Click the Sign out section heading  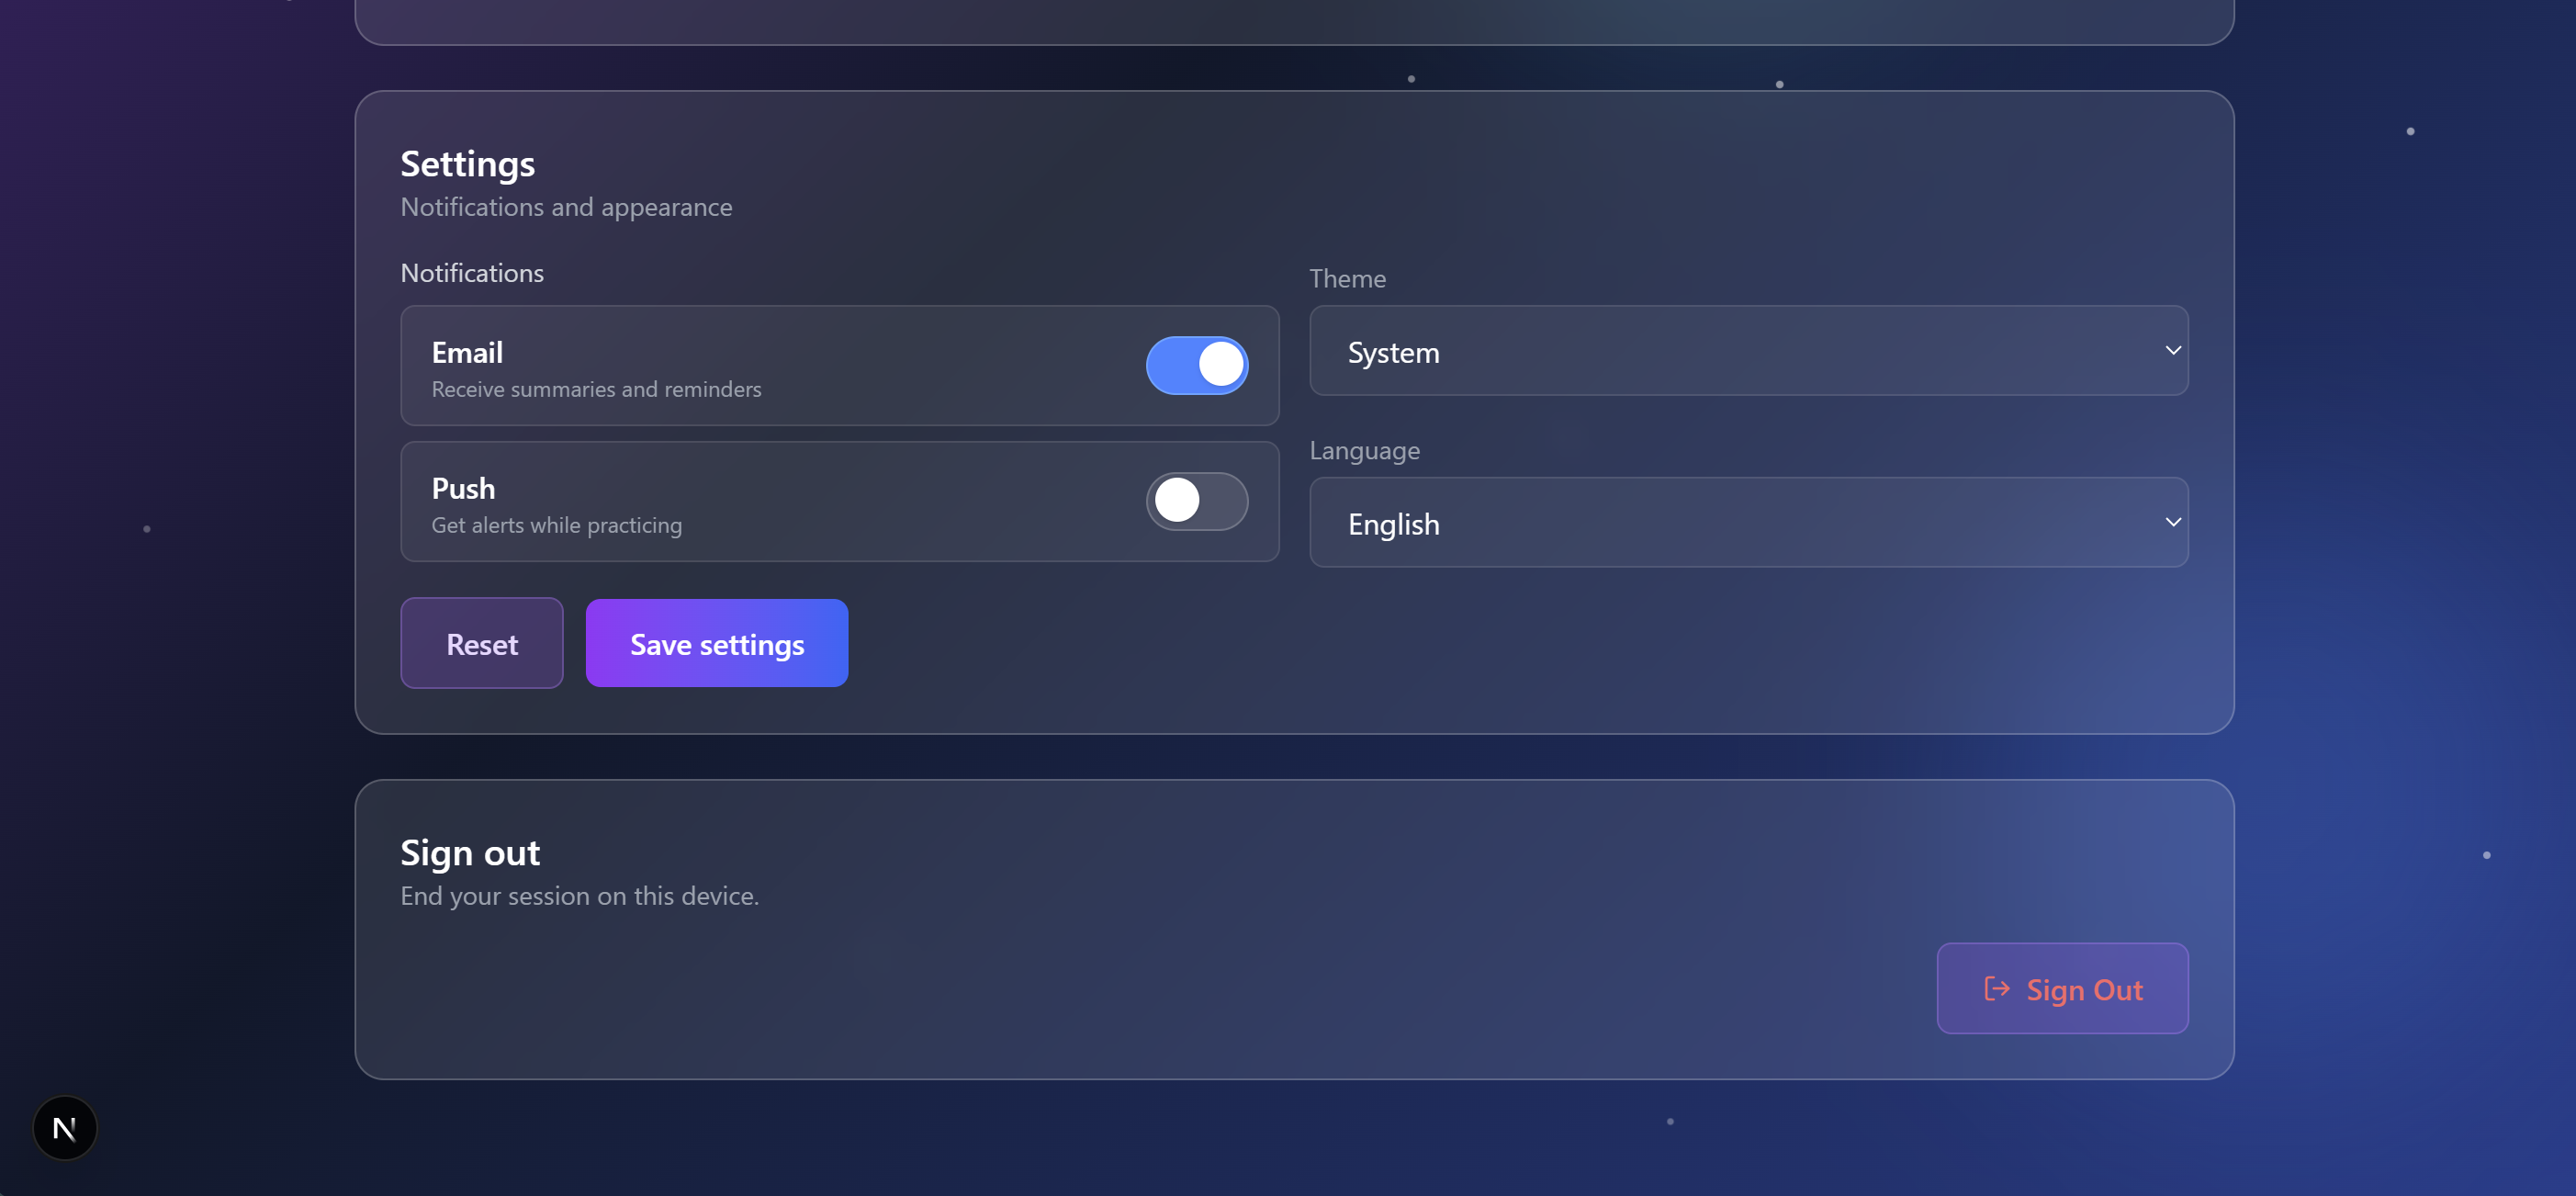[470, 853]
